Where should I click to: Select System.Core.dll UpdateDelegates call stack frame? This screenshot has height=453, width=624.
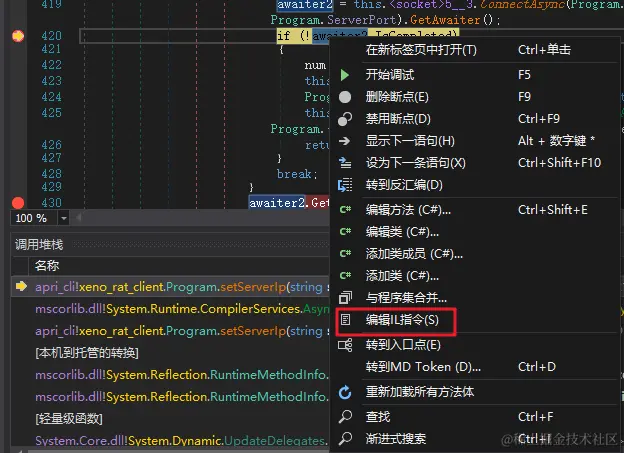pos(170,440)
